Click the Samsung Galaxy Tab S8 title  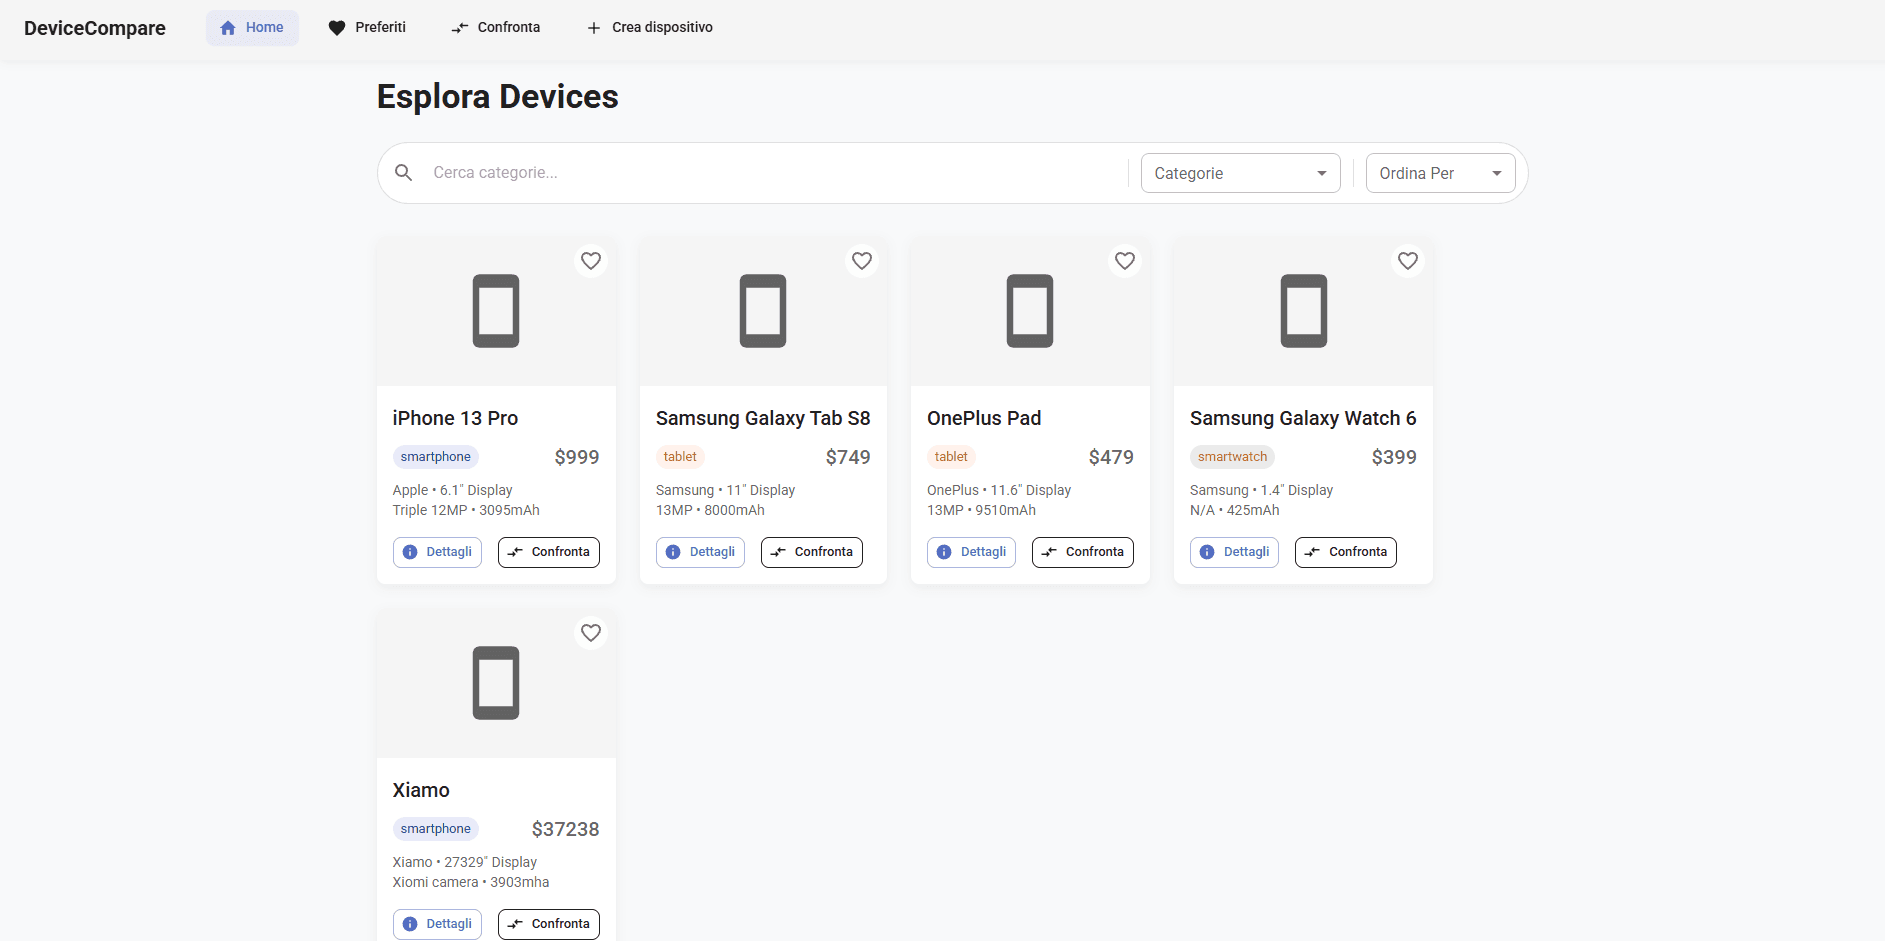click(763, 418)
